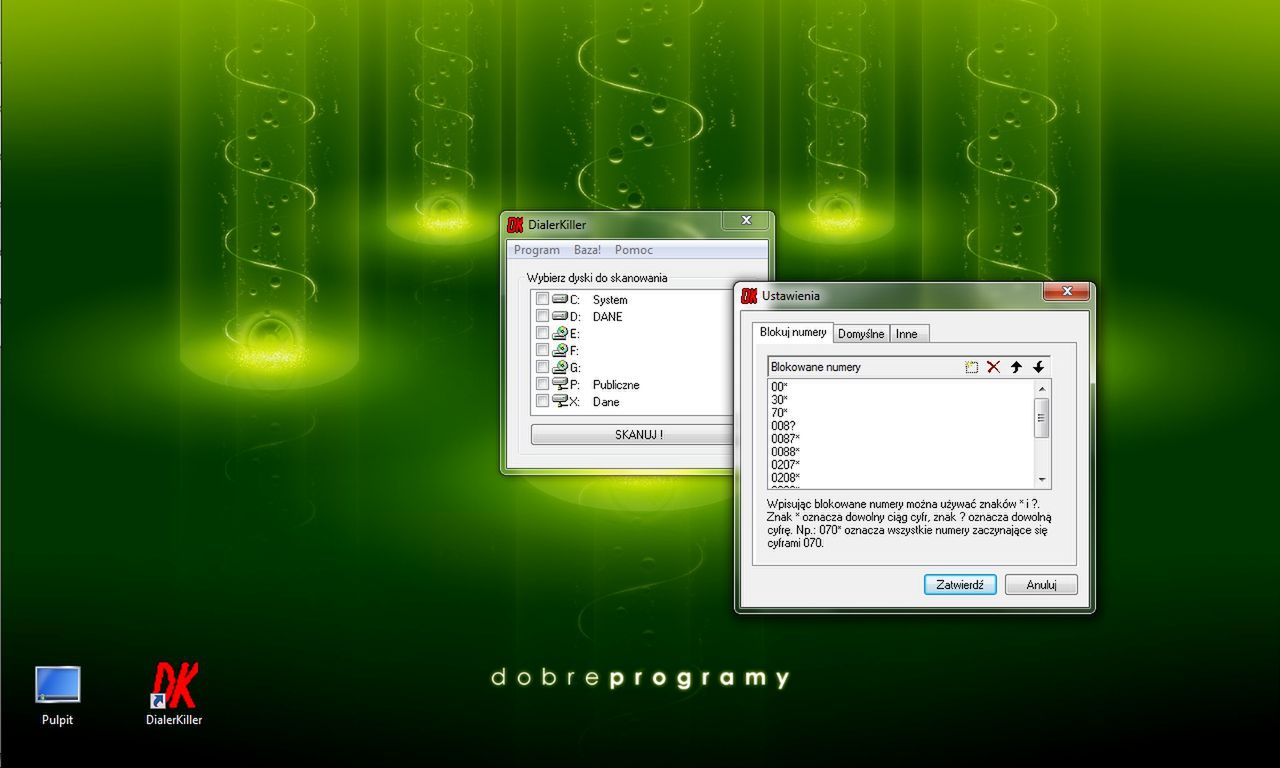Switch to the Domyślne tab

[x=861, y=334]
